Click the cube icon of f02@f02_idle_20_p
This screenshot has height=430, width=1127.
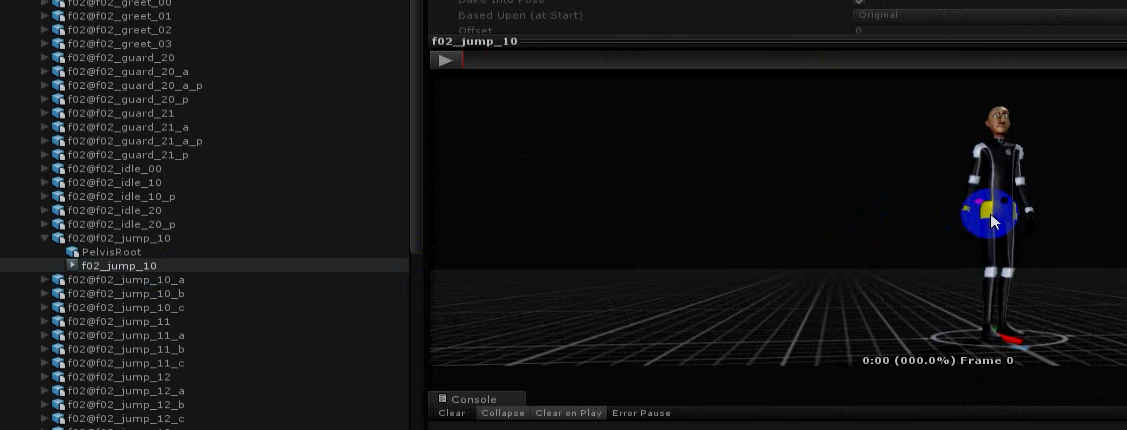click(x=58, y=224)
